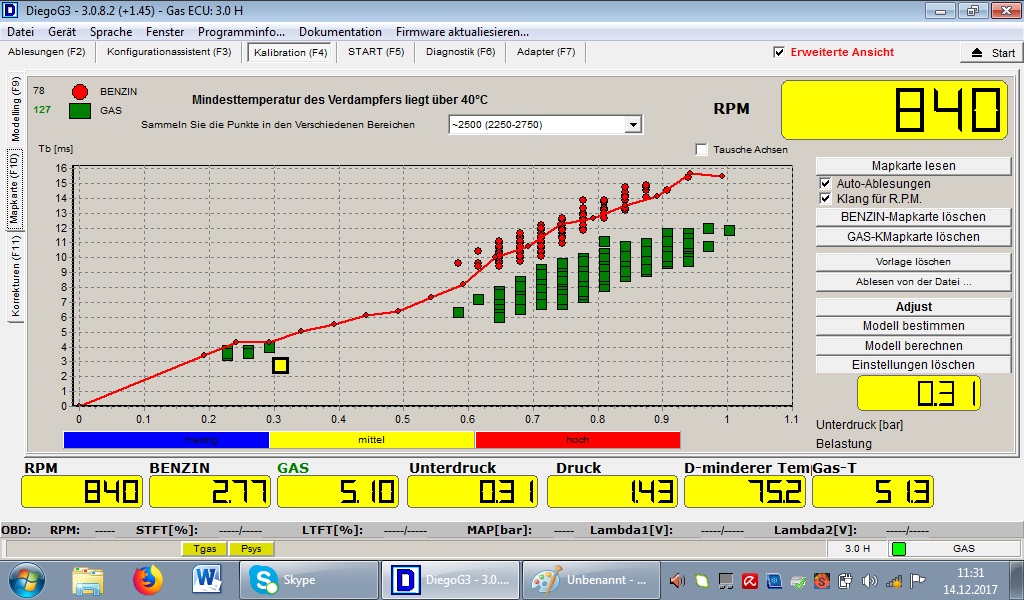Click the system tray volume speaker icon
Screen dimensions: 1024x600
868,580
